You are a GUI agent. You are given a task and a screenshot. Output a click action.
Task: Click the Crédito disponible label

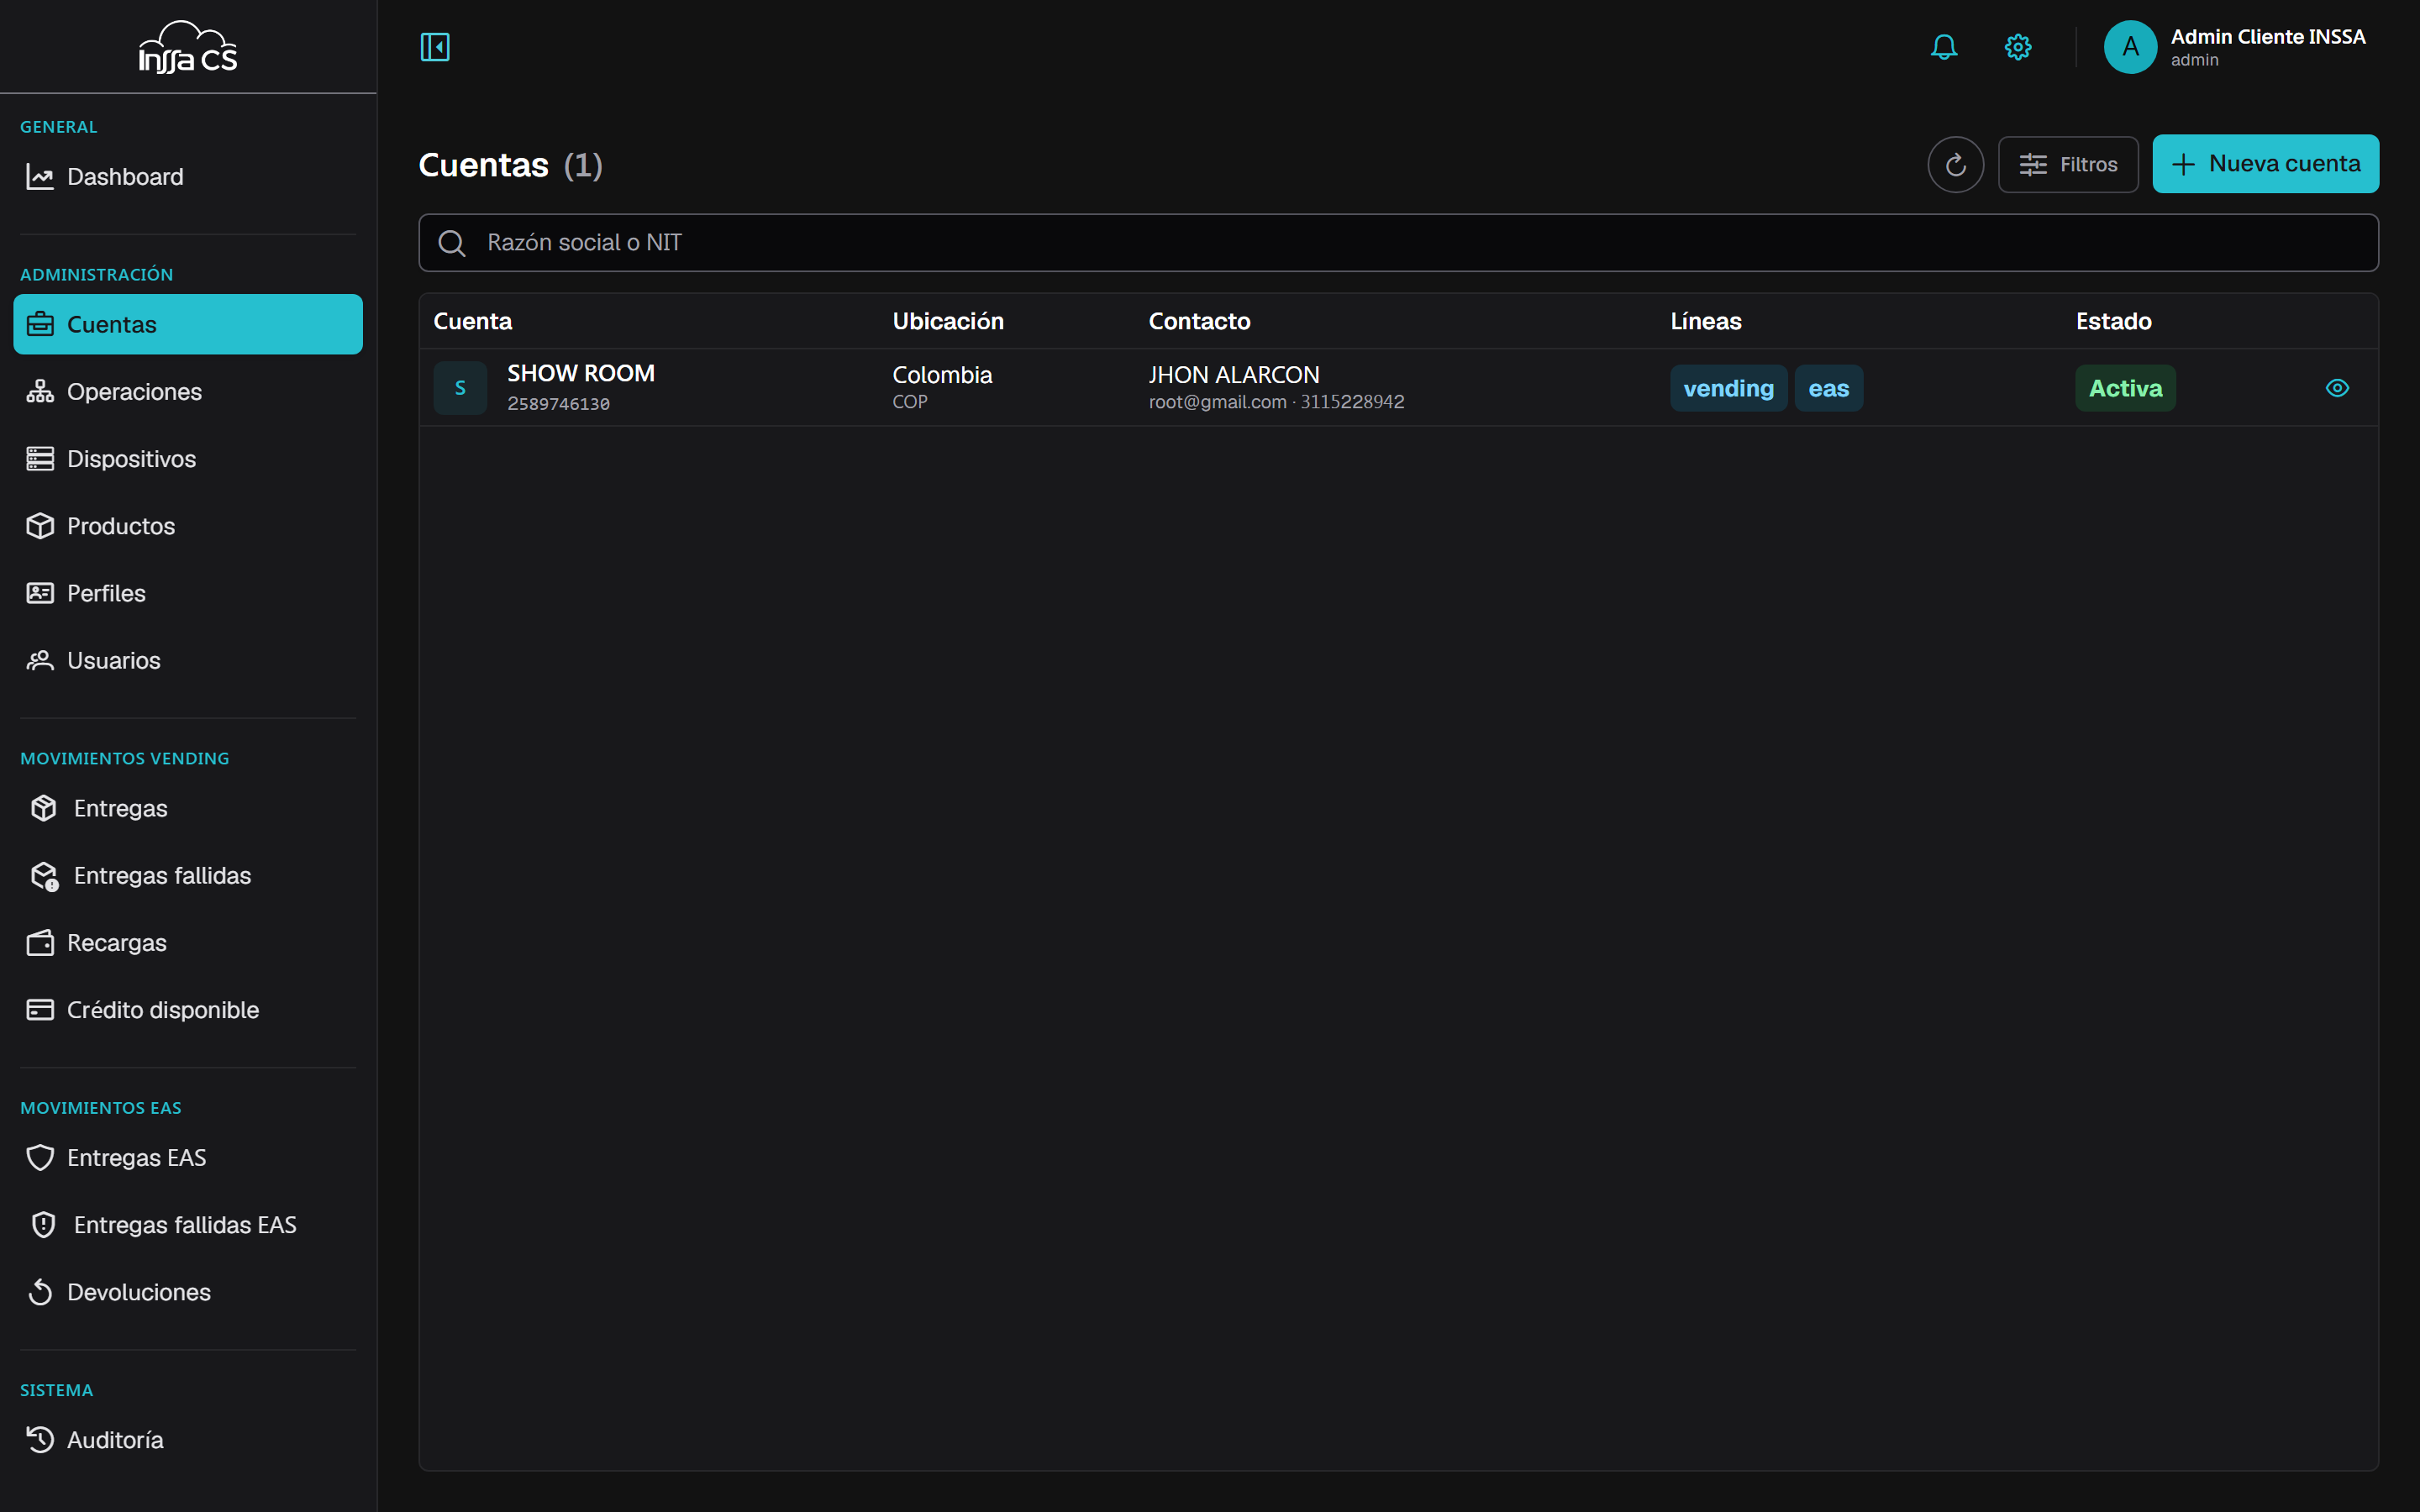163,1010
